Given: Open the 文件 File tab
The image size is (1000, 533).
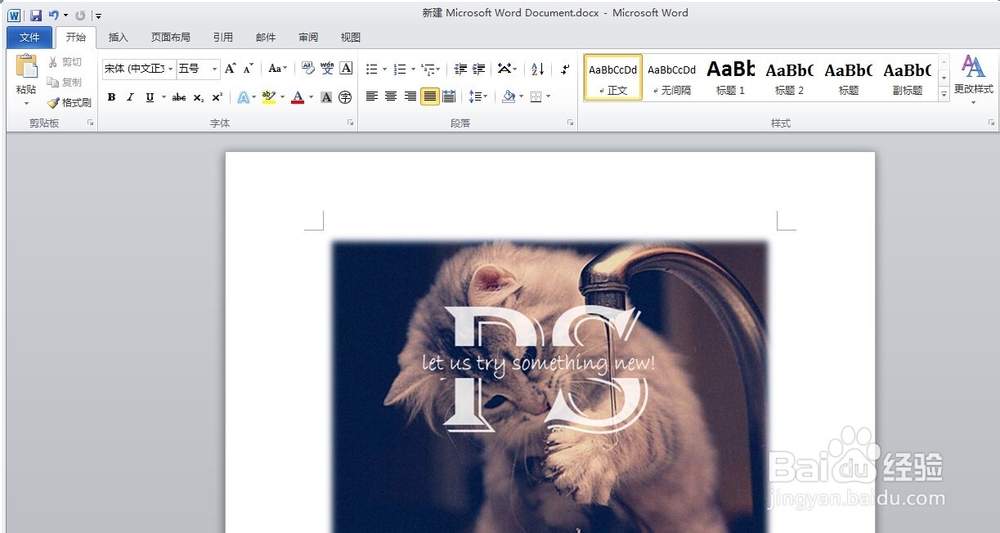Looking at the screenshot, I should tap(29, 38).
